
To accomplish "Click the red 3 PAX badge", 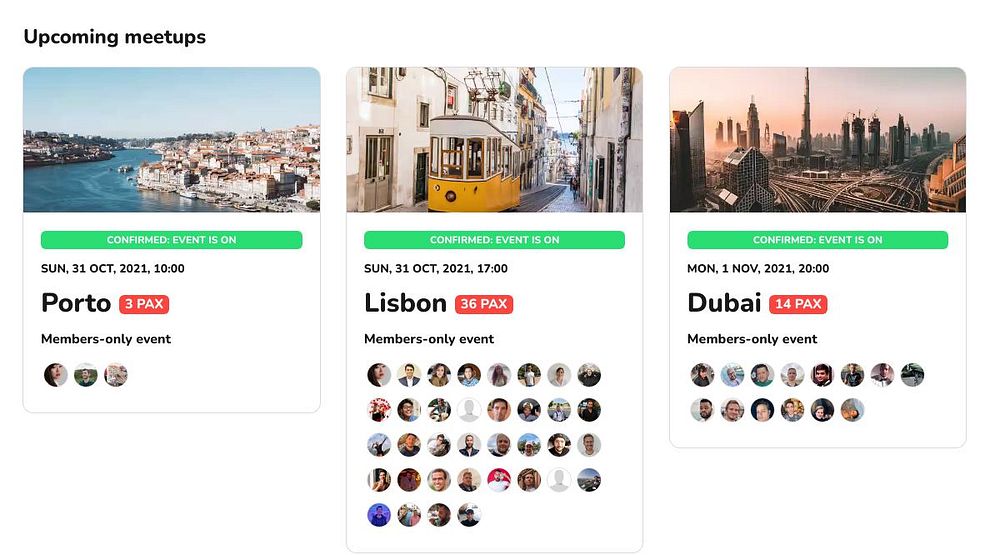I will click(x=144, y=304).
